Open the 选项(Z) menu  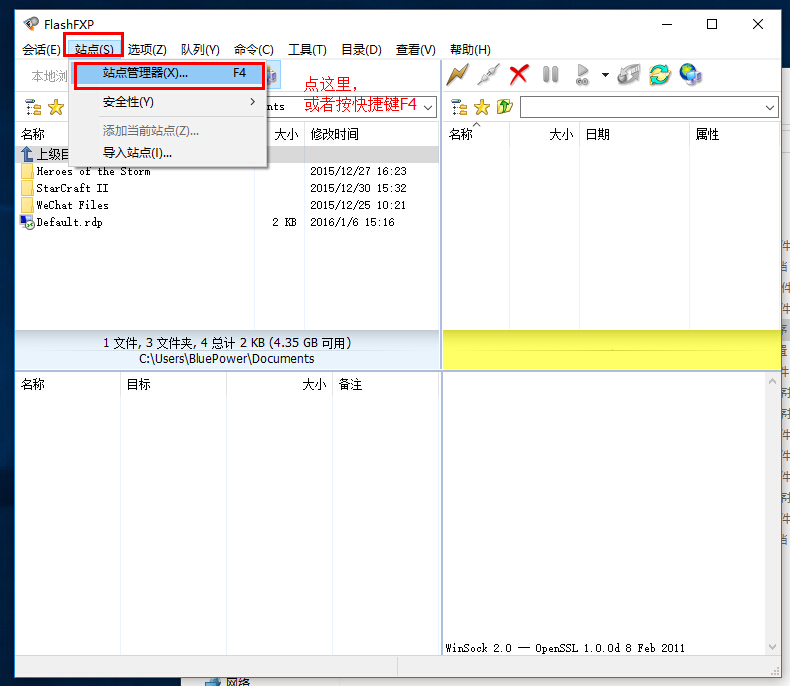tap(147, 49)
